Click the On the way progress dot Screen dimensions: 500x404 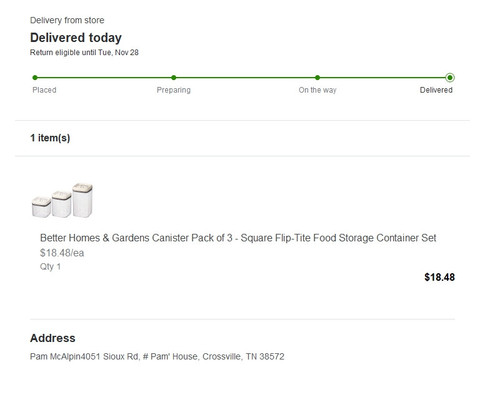tap(317, 78)
